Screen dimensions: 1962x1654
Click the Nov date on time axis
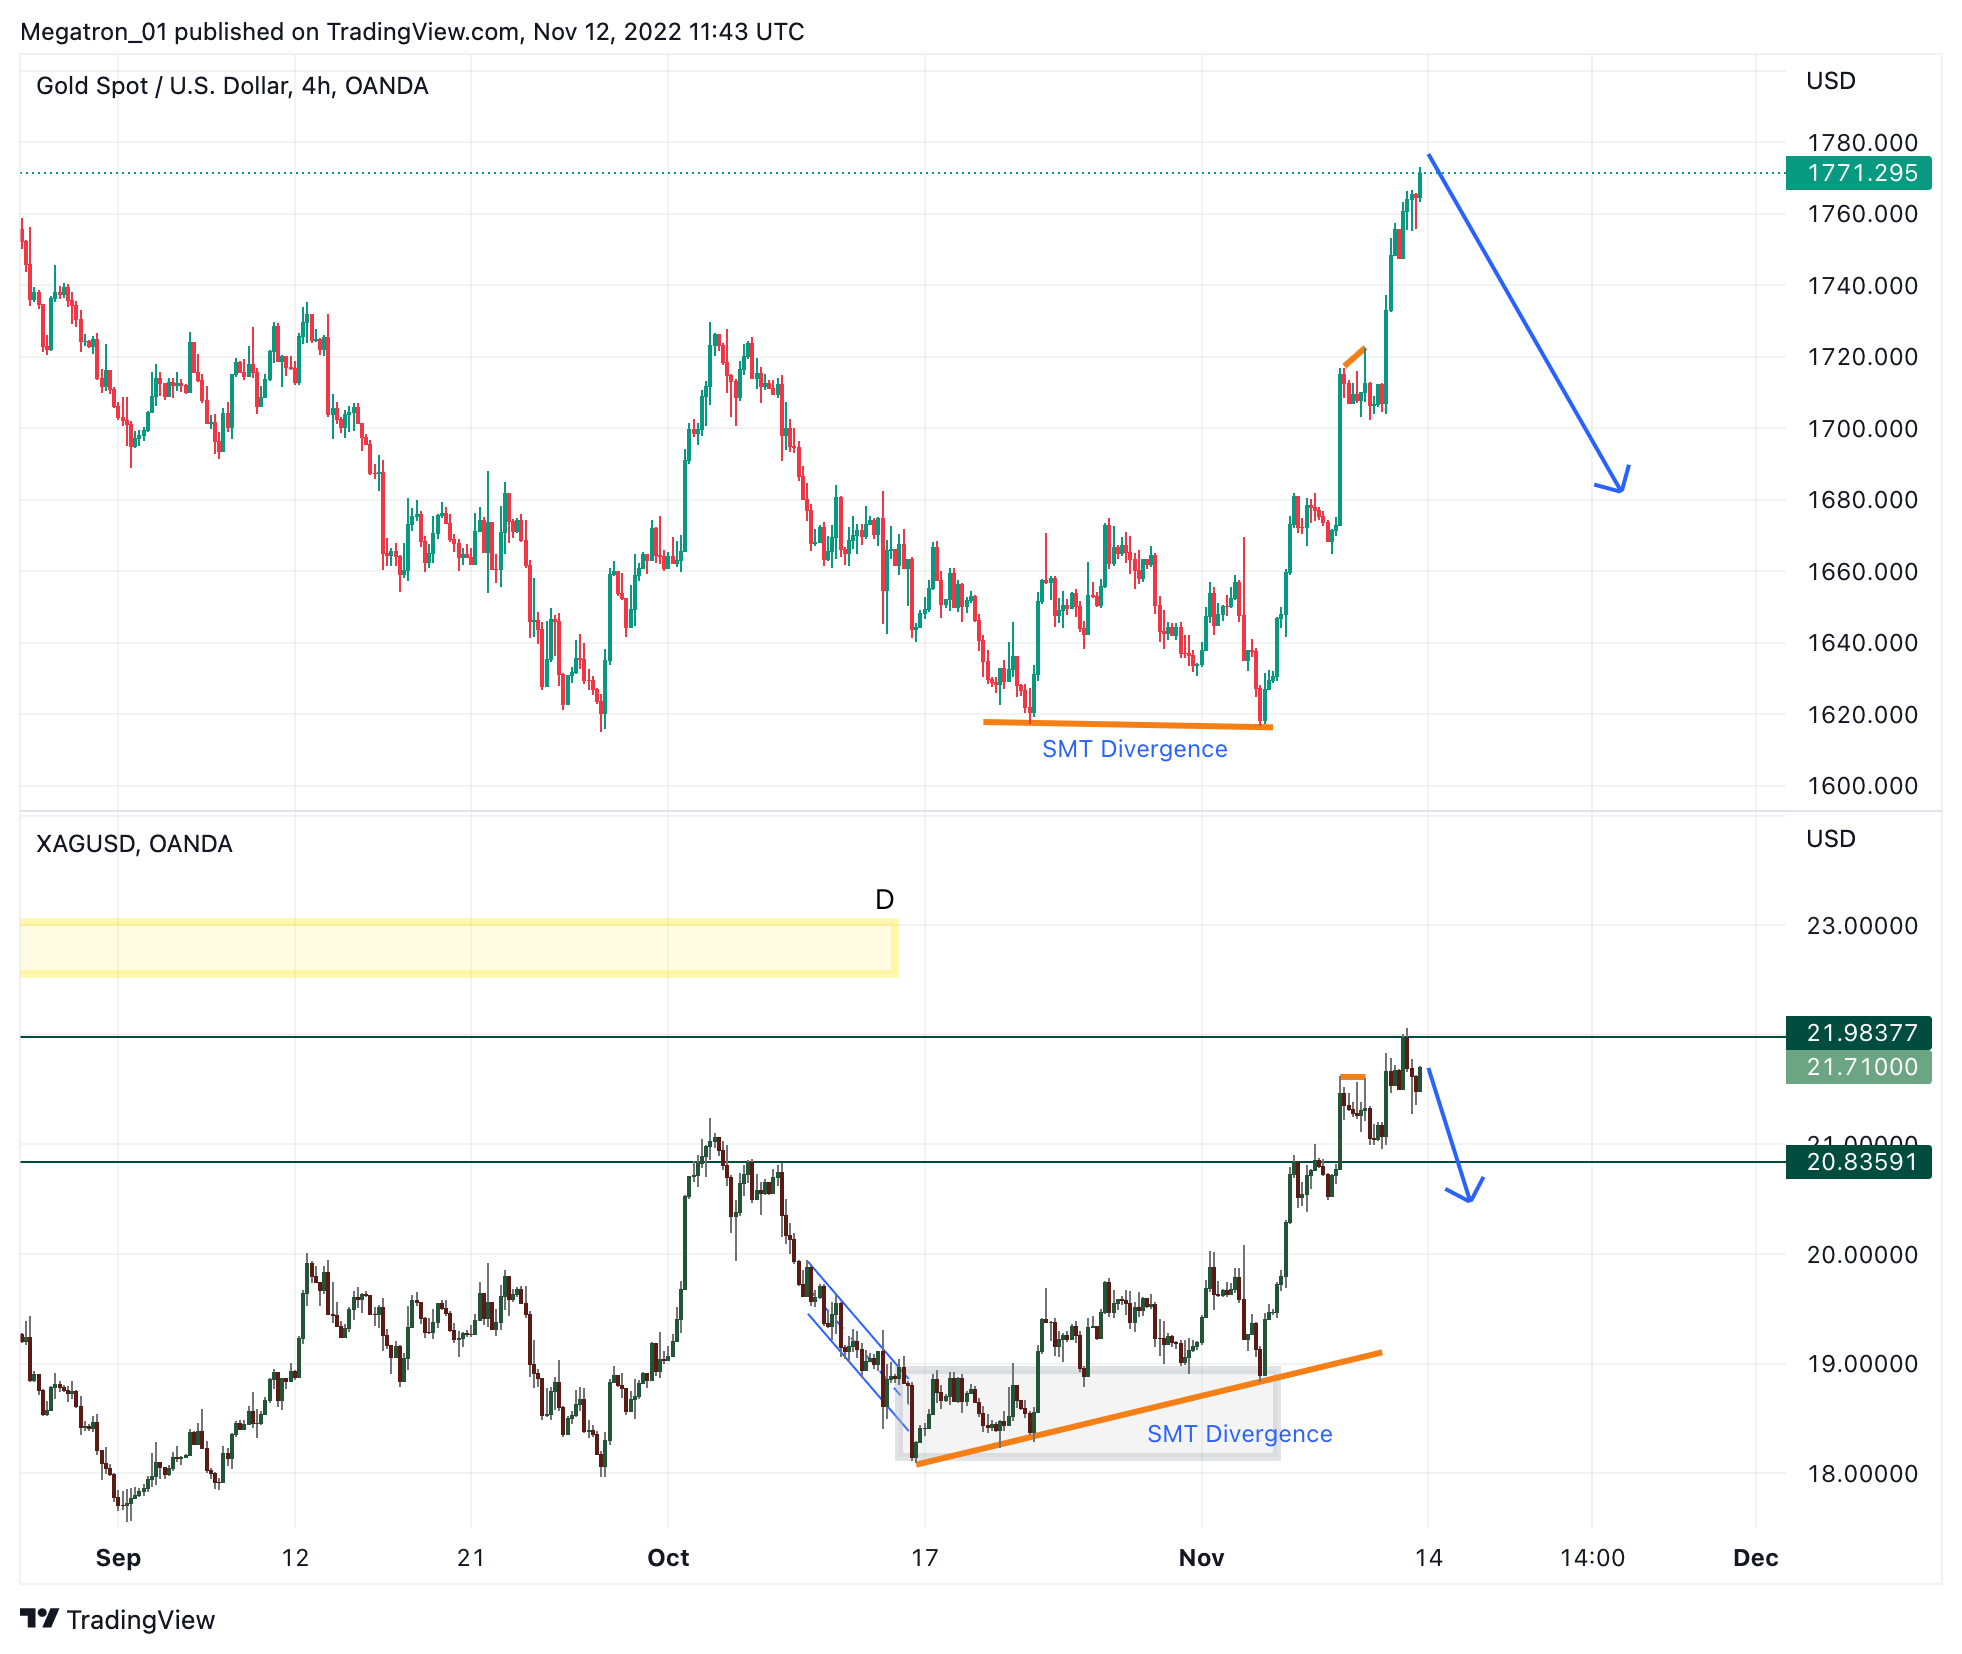coord(1201,1557)
